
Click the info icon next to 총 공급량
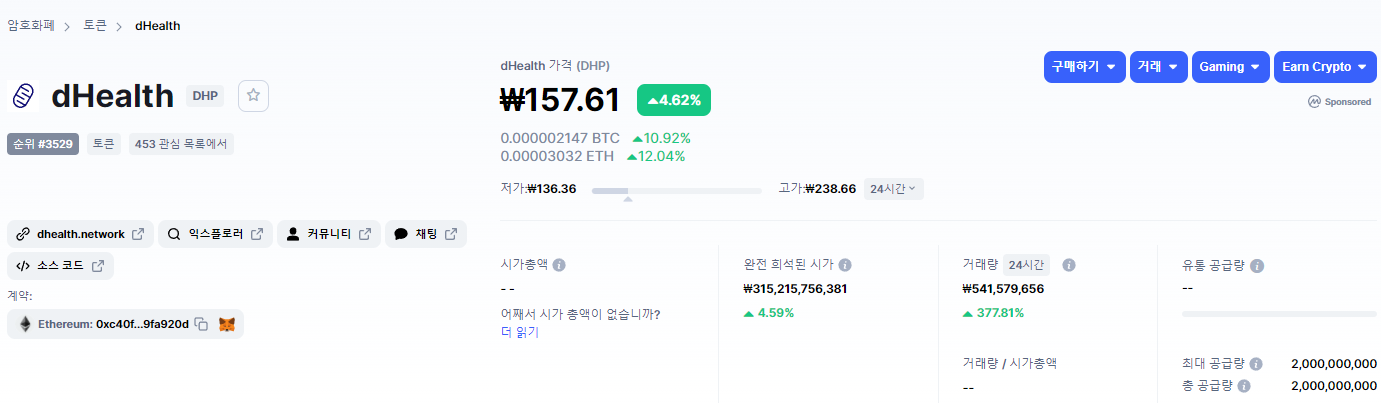1243,385
